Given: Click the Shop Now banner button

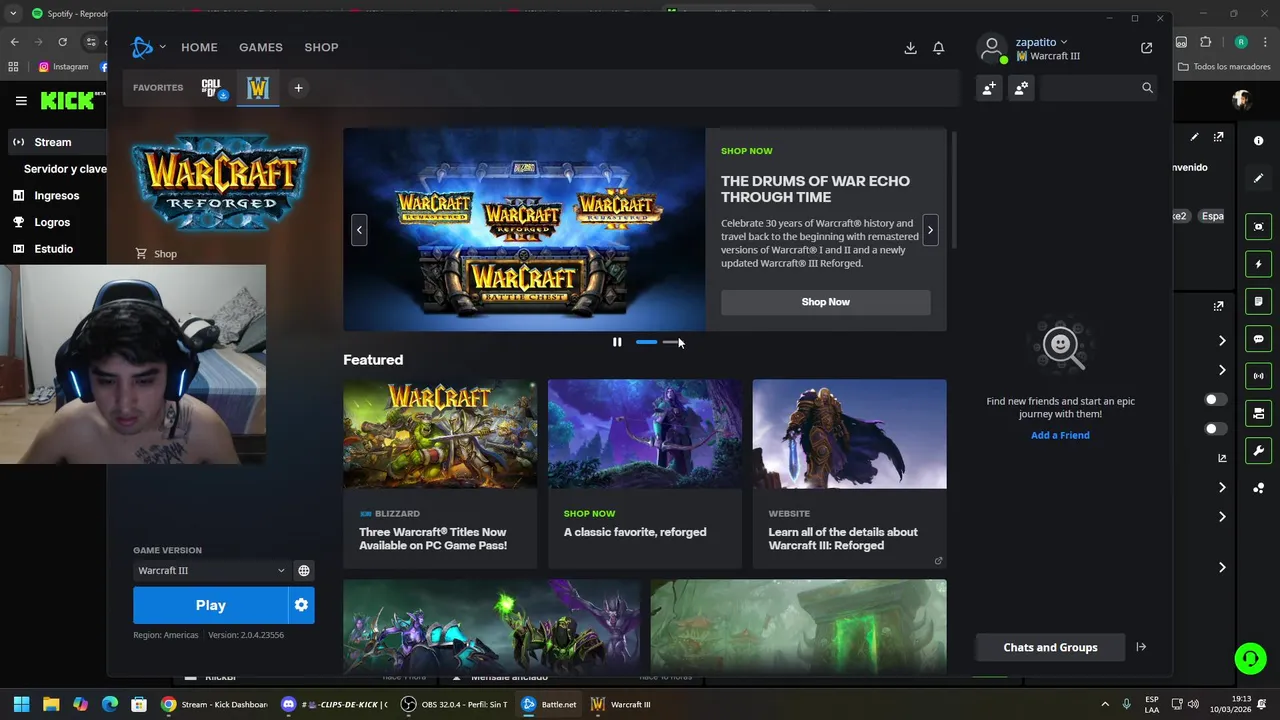Looking at the screenshot, I should 826,302.
